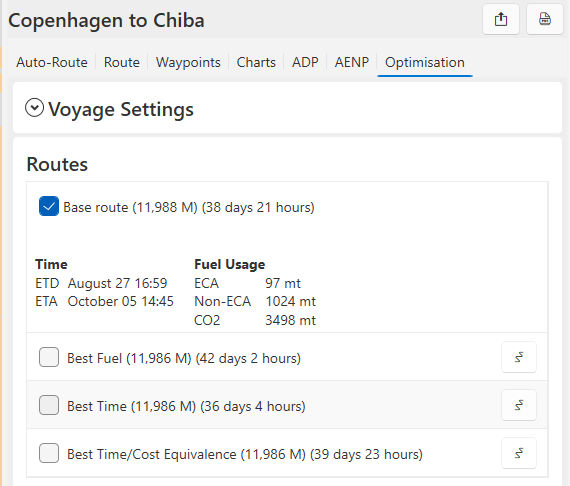Screen dimensions: 570x486
Task: Tick the Best Time/Cost Equivalence checkbox
Action: (x=49, y=453)
